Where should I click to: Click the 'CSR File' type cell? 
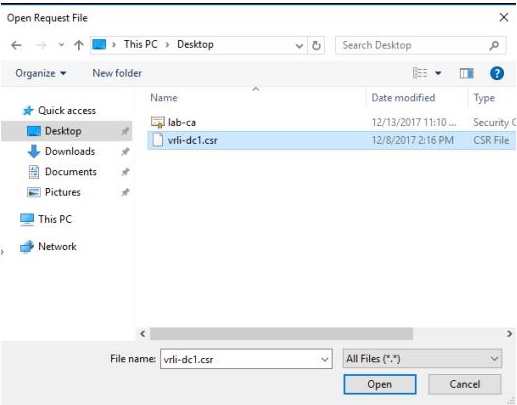tap(491, 140)
